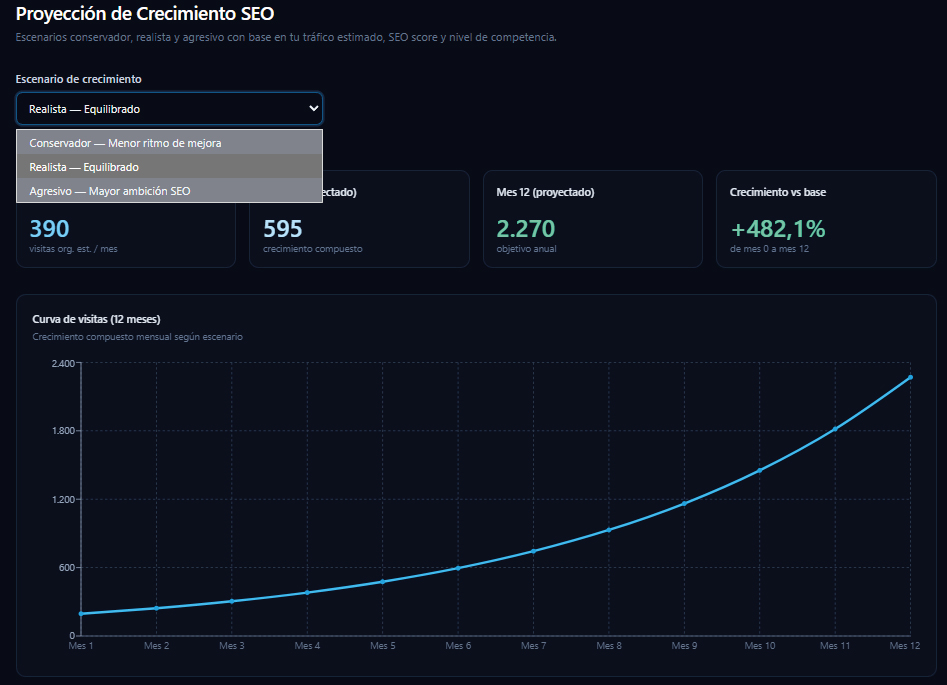Click the Mes 1 data point on curve
Screen dimensions: 947x685
pos(81,614)
